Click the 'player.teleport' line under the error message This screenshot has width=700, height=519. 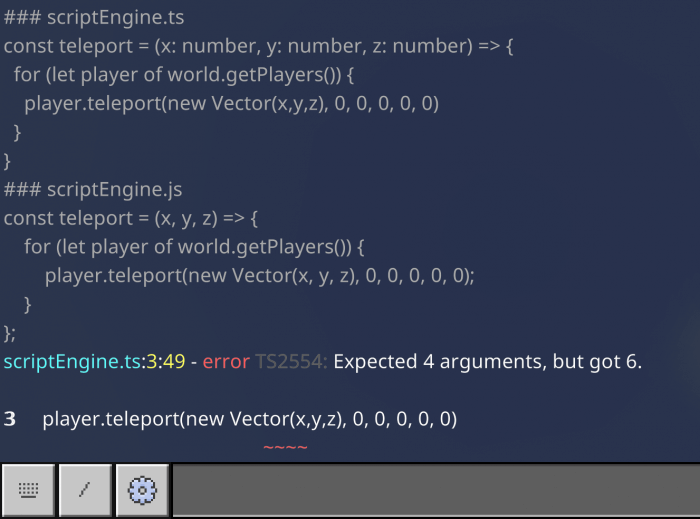(249, 419)
